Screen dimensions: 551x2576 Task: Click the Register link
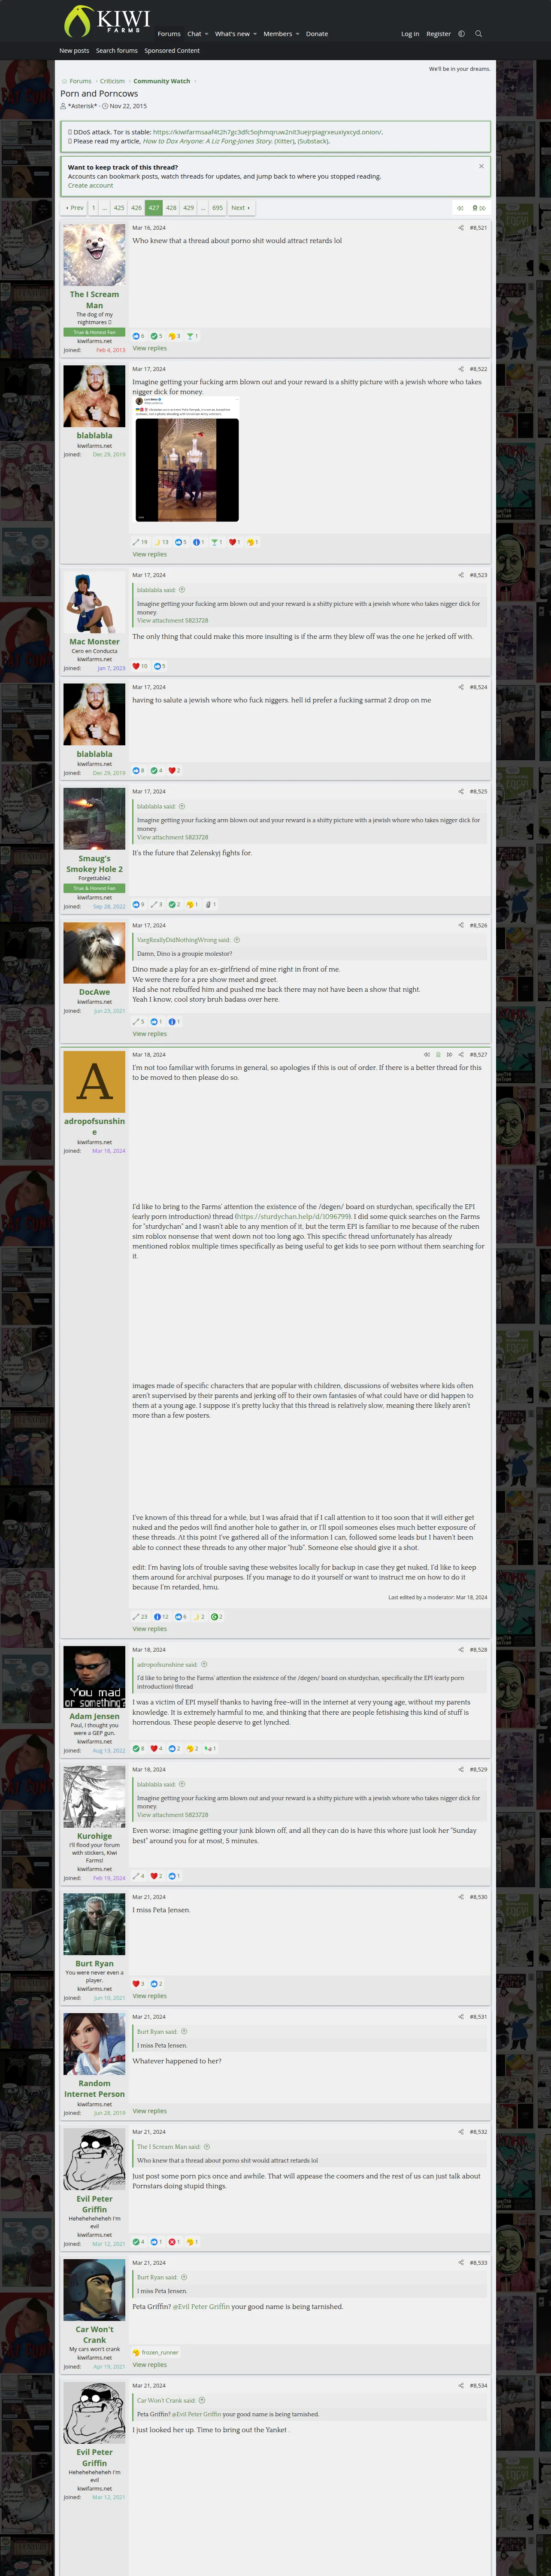(x=438, y=34)
